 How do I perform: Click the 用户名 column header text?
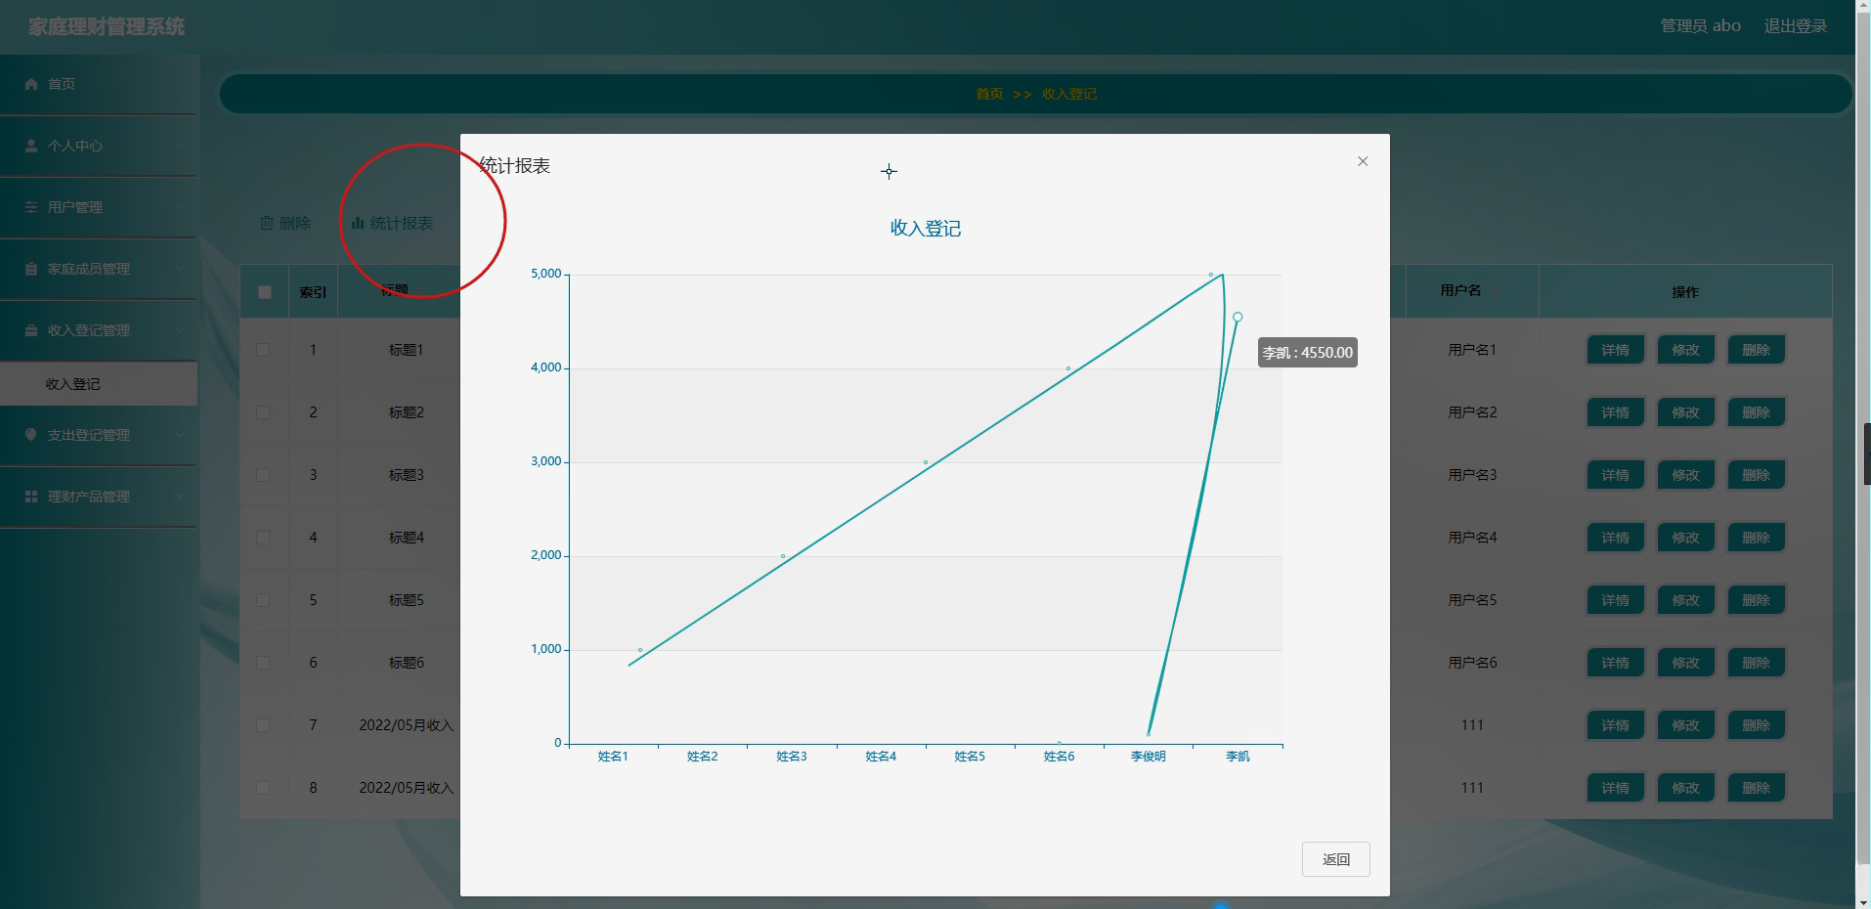pyautogui.click(x=1460, y=291)
